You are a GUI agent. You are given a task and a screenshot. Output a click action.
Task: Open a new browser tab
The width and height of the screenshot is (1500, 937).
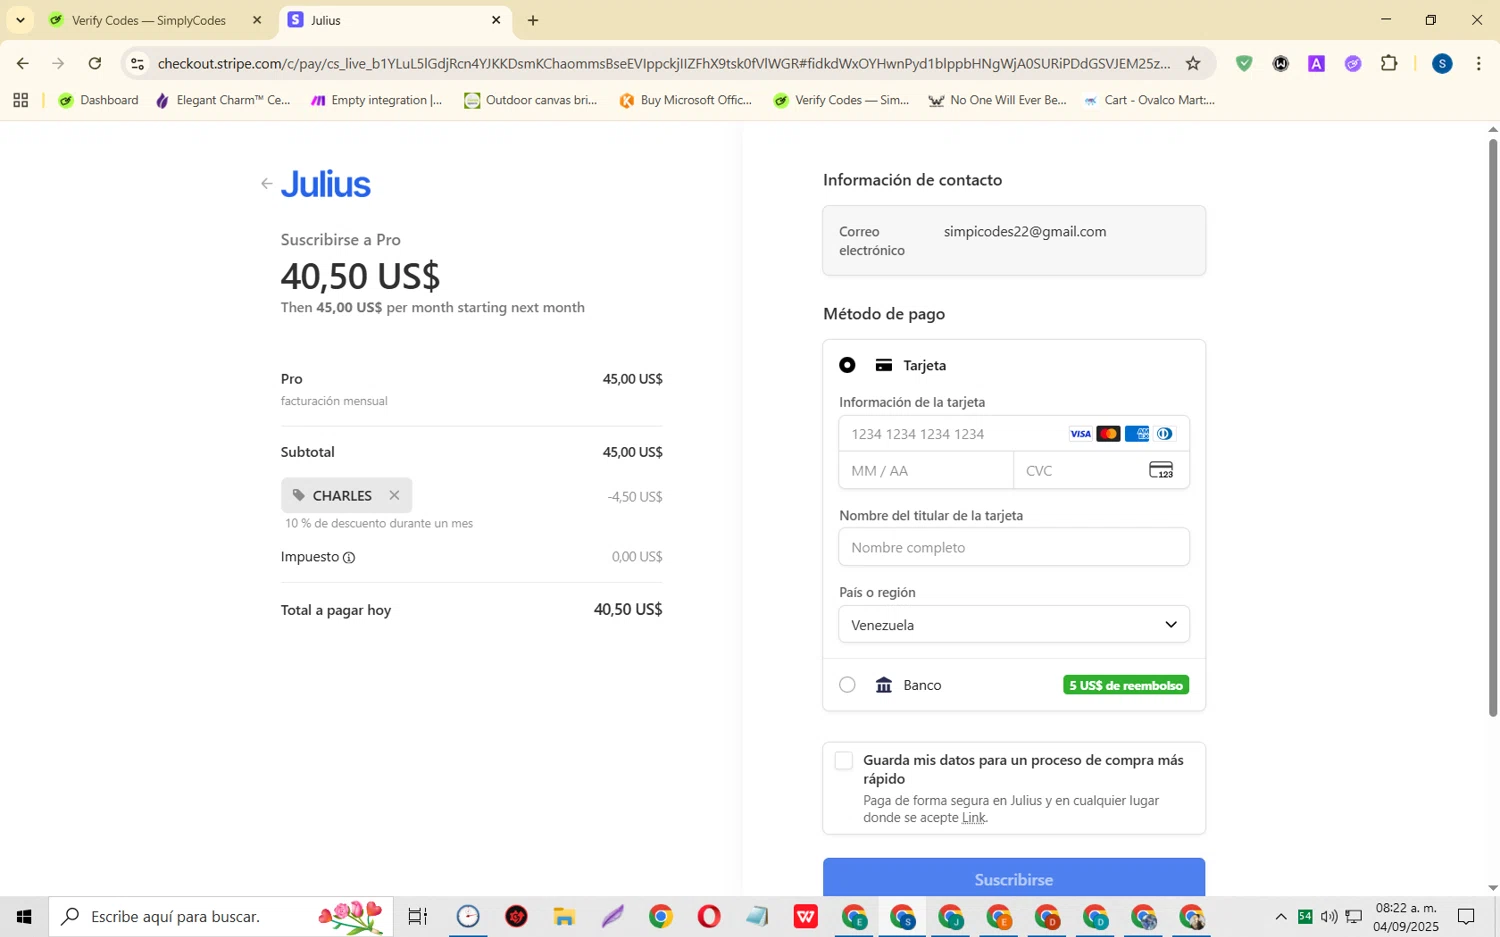[533, 20]
